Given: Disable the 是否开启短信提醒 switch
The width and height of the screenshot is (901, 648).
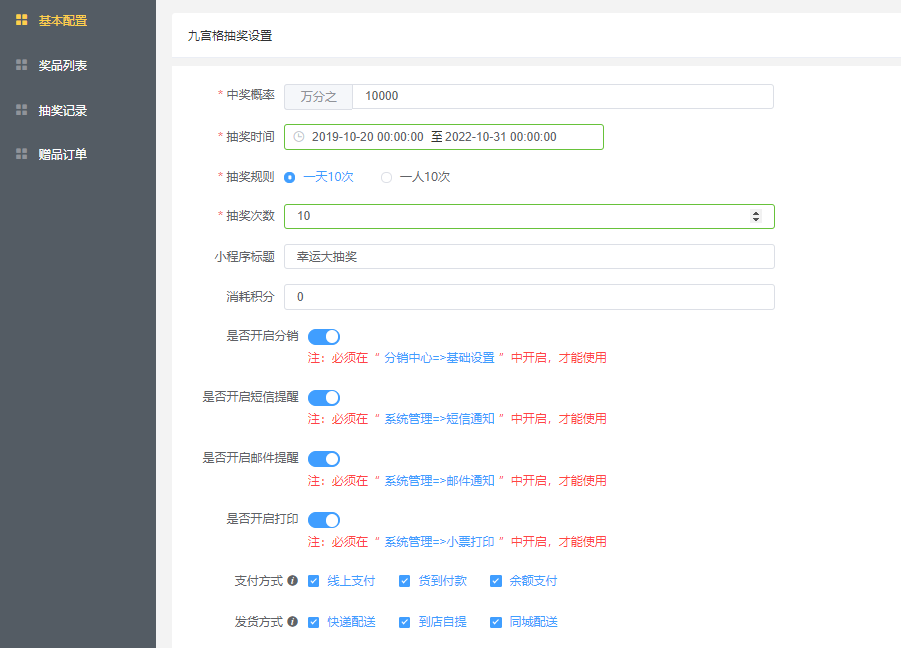Looking at the screenshot, I should 324,398.
